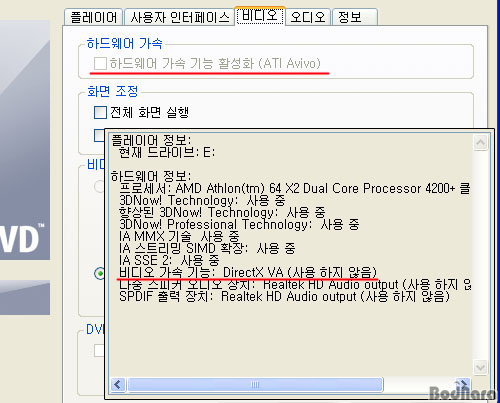This screenshot has height=403, width=500.
Task: Switch to the 플레이어 tab
Action: click(94, 17)
